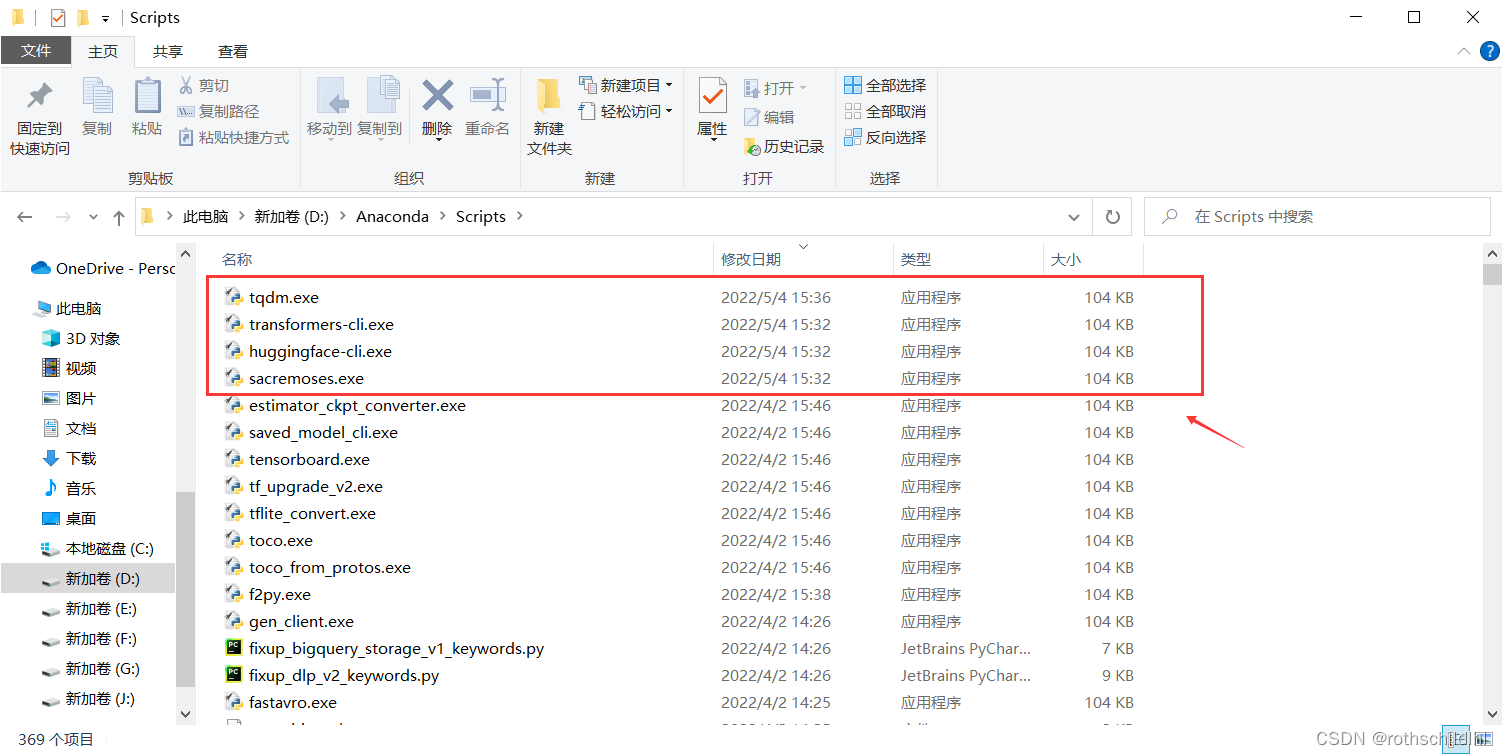
Task: Click the Up one level arrow
Action: click(x=119, y=217)
